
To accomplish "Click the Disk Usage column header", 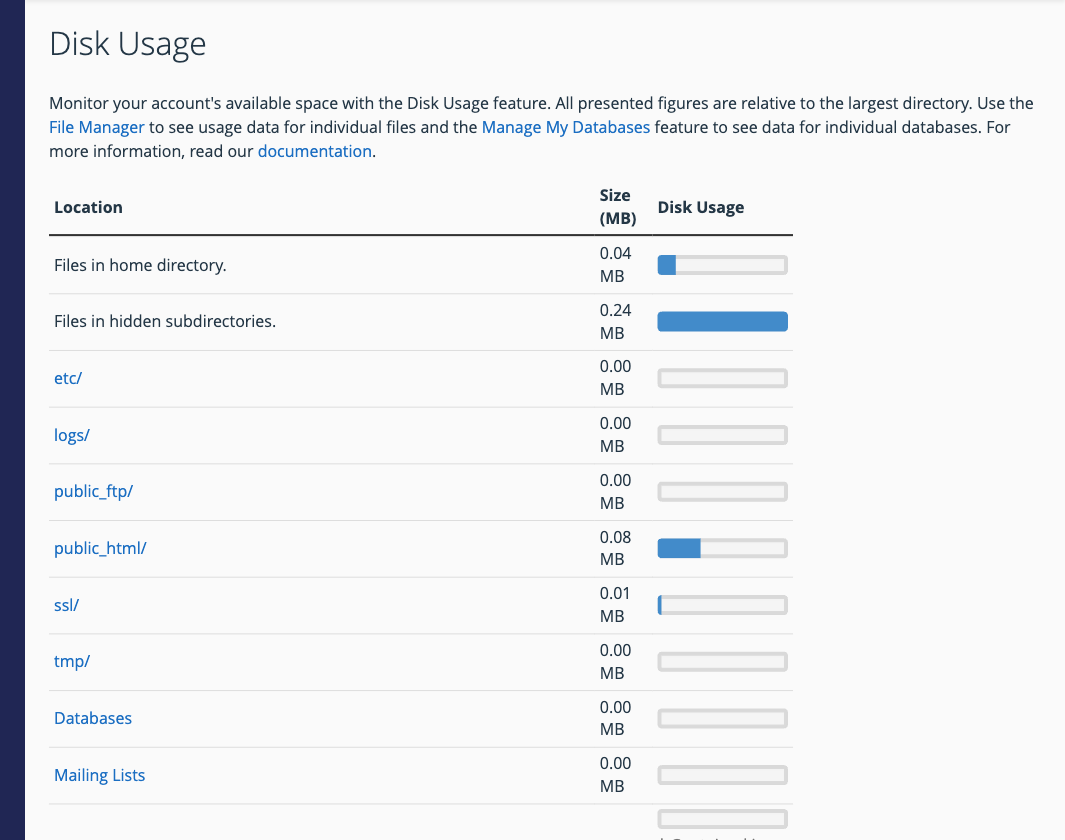I will coord(701,208).
